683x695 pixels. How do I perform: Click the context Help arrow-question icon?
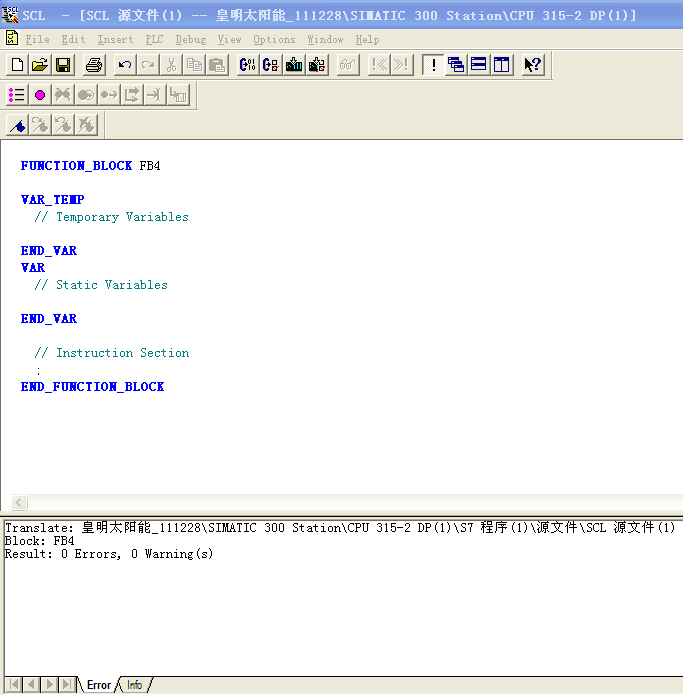click(533, 65)
